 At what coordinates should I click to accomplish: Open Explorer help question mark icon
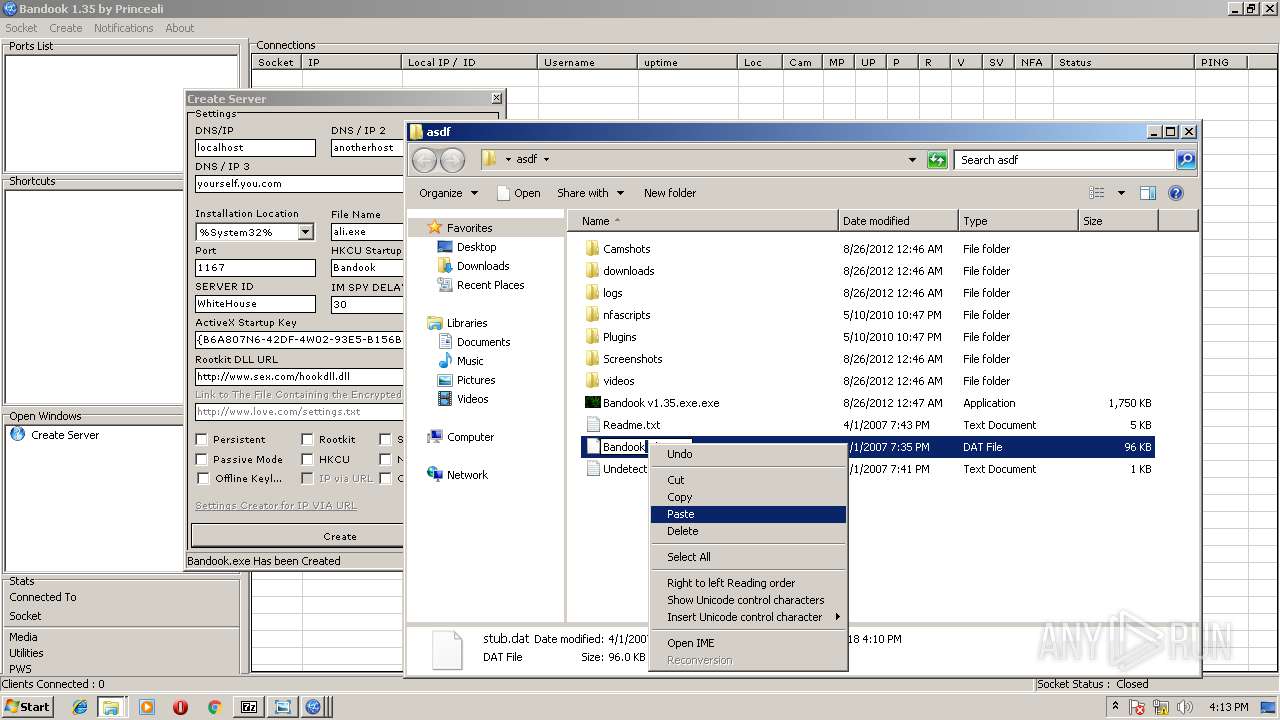point(1176,193)
